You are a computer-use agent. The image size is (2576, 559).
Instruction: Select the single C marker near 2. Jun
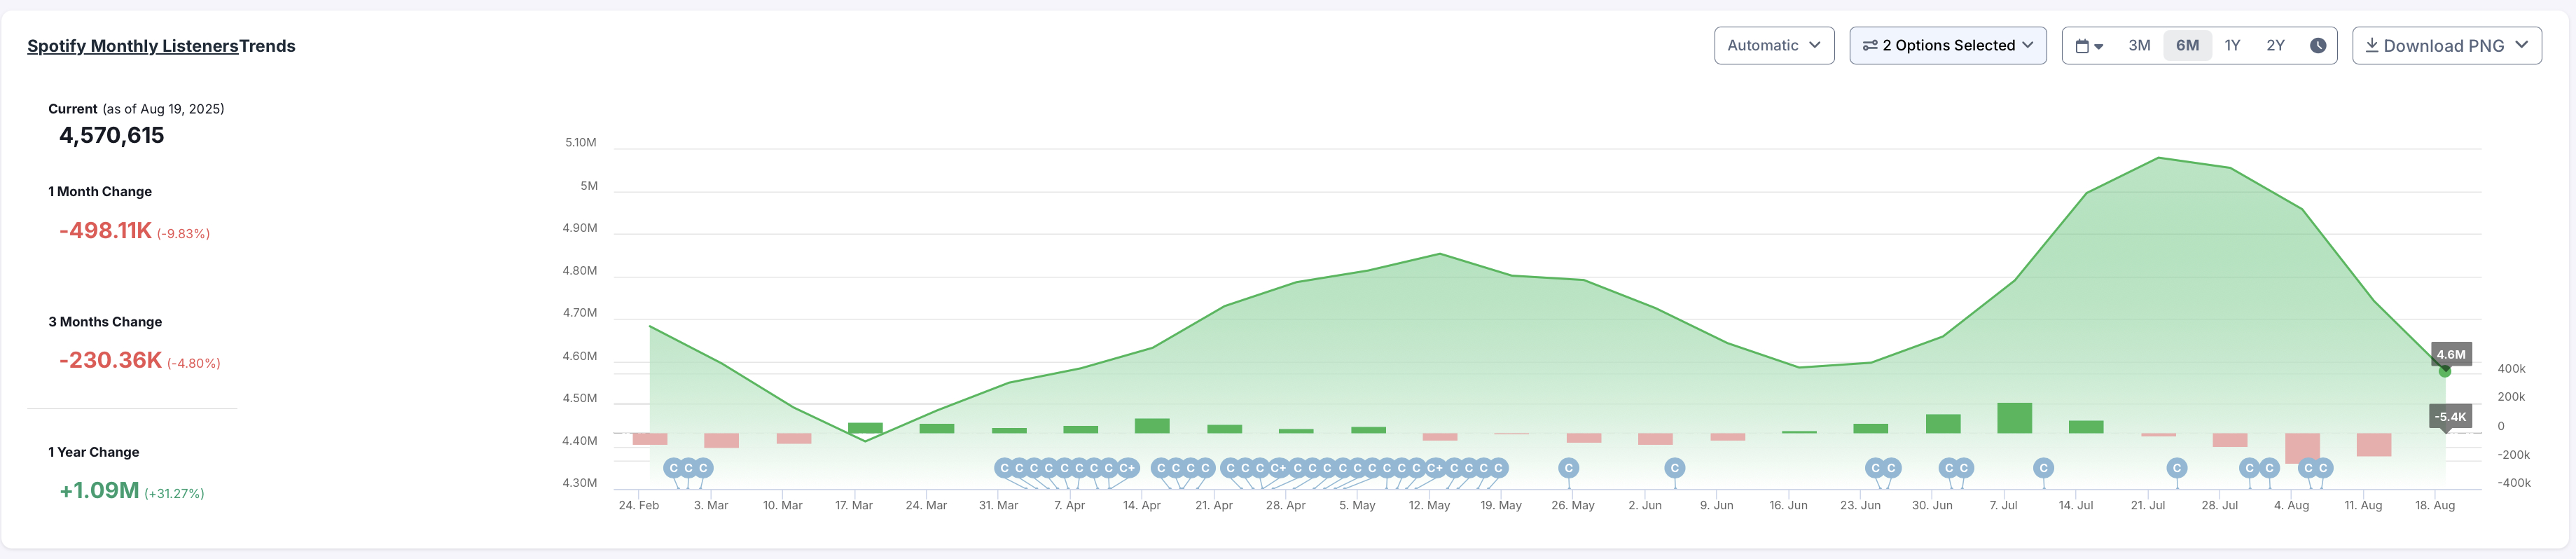click(1675, 468)
